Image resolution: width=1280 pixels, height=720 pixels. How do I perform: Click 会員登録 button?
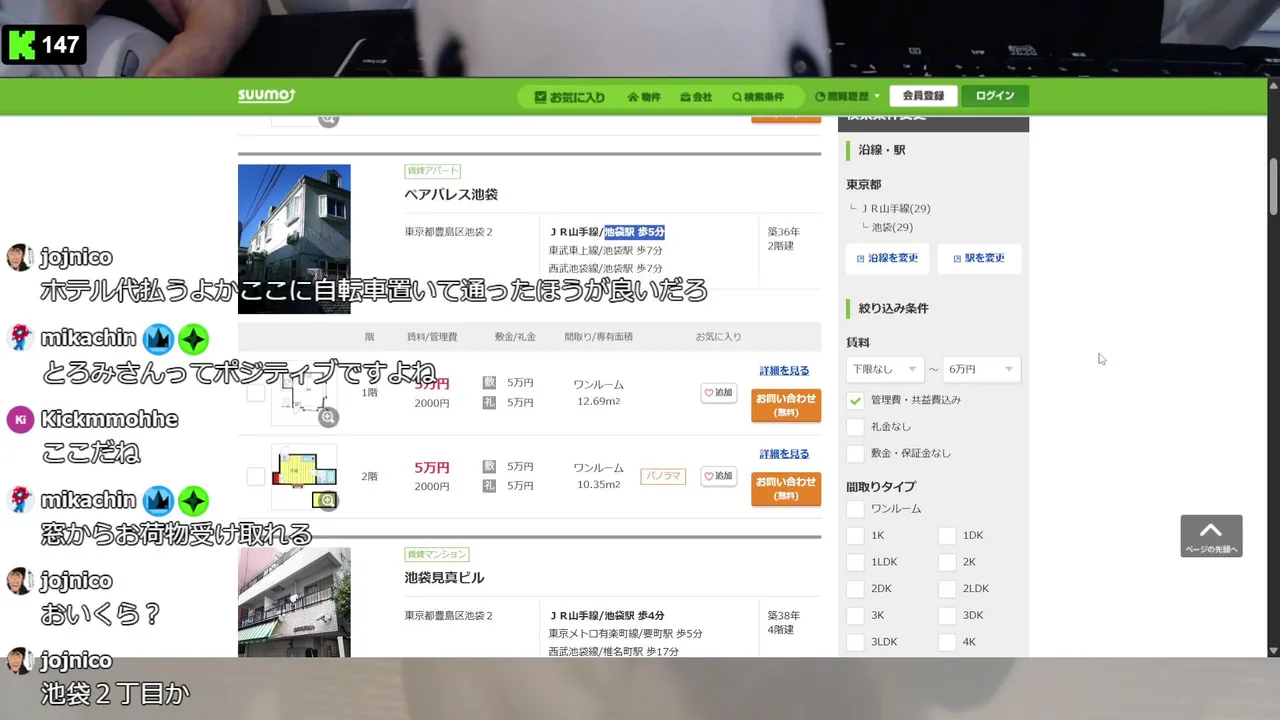coord(923,96)
